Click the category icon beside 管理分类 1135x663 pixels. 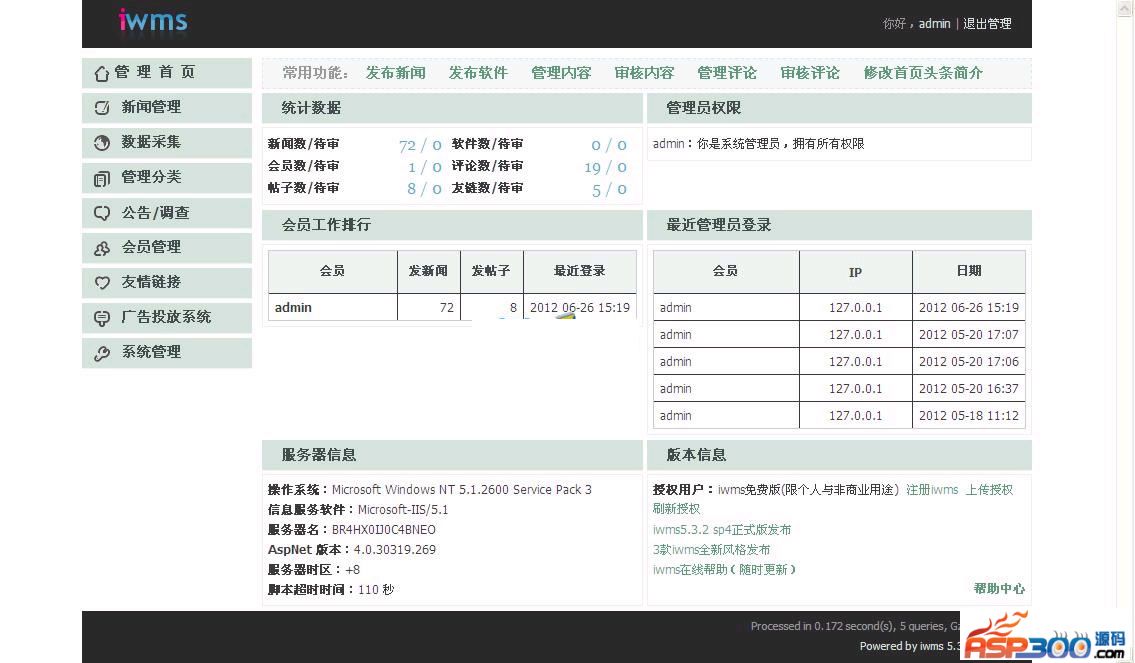click(102, 178)
